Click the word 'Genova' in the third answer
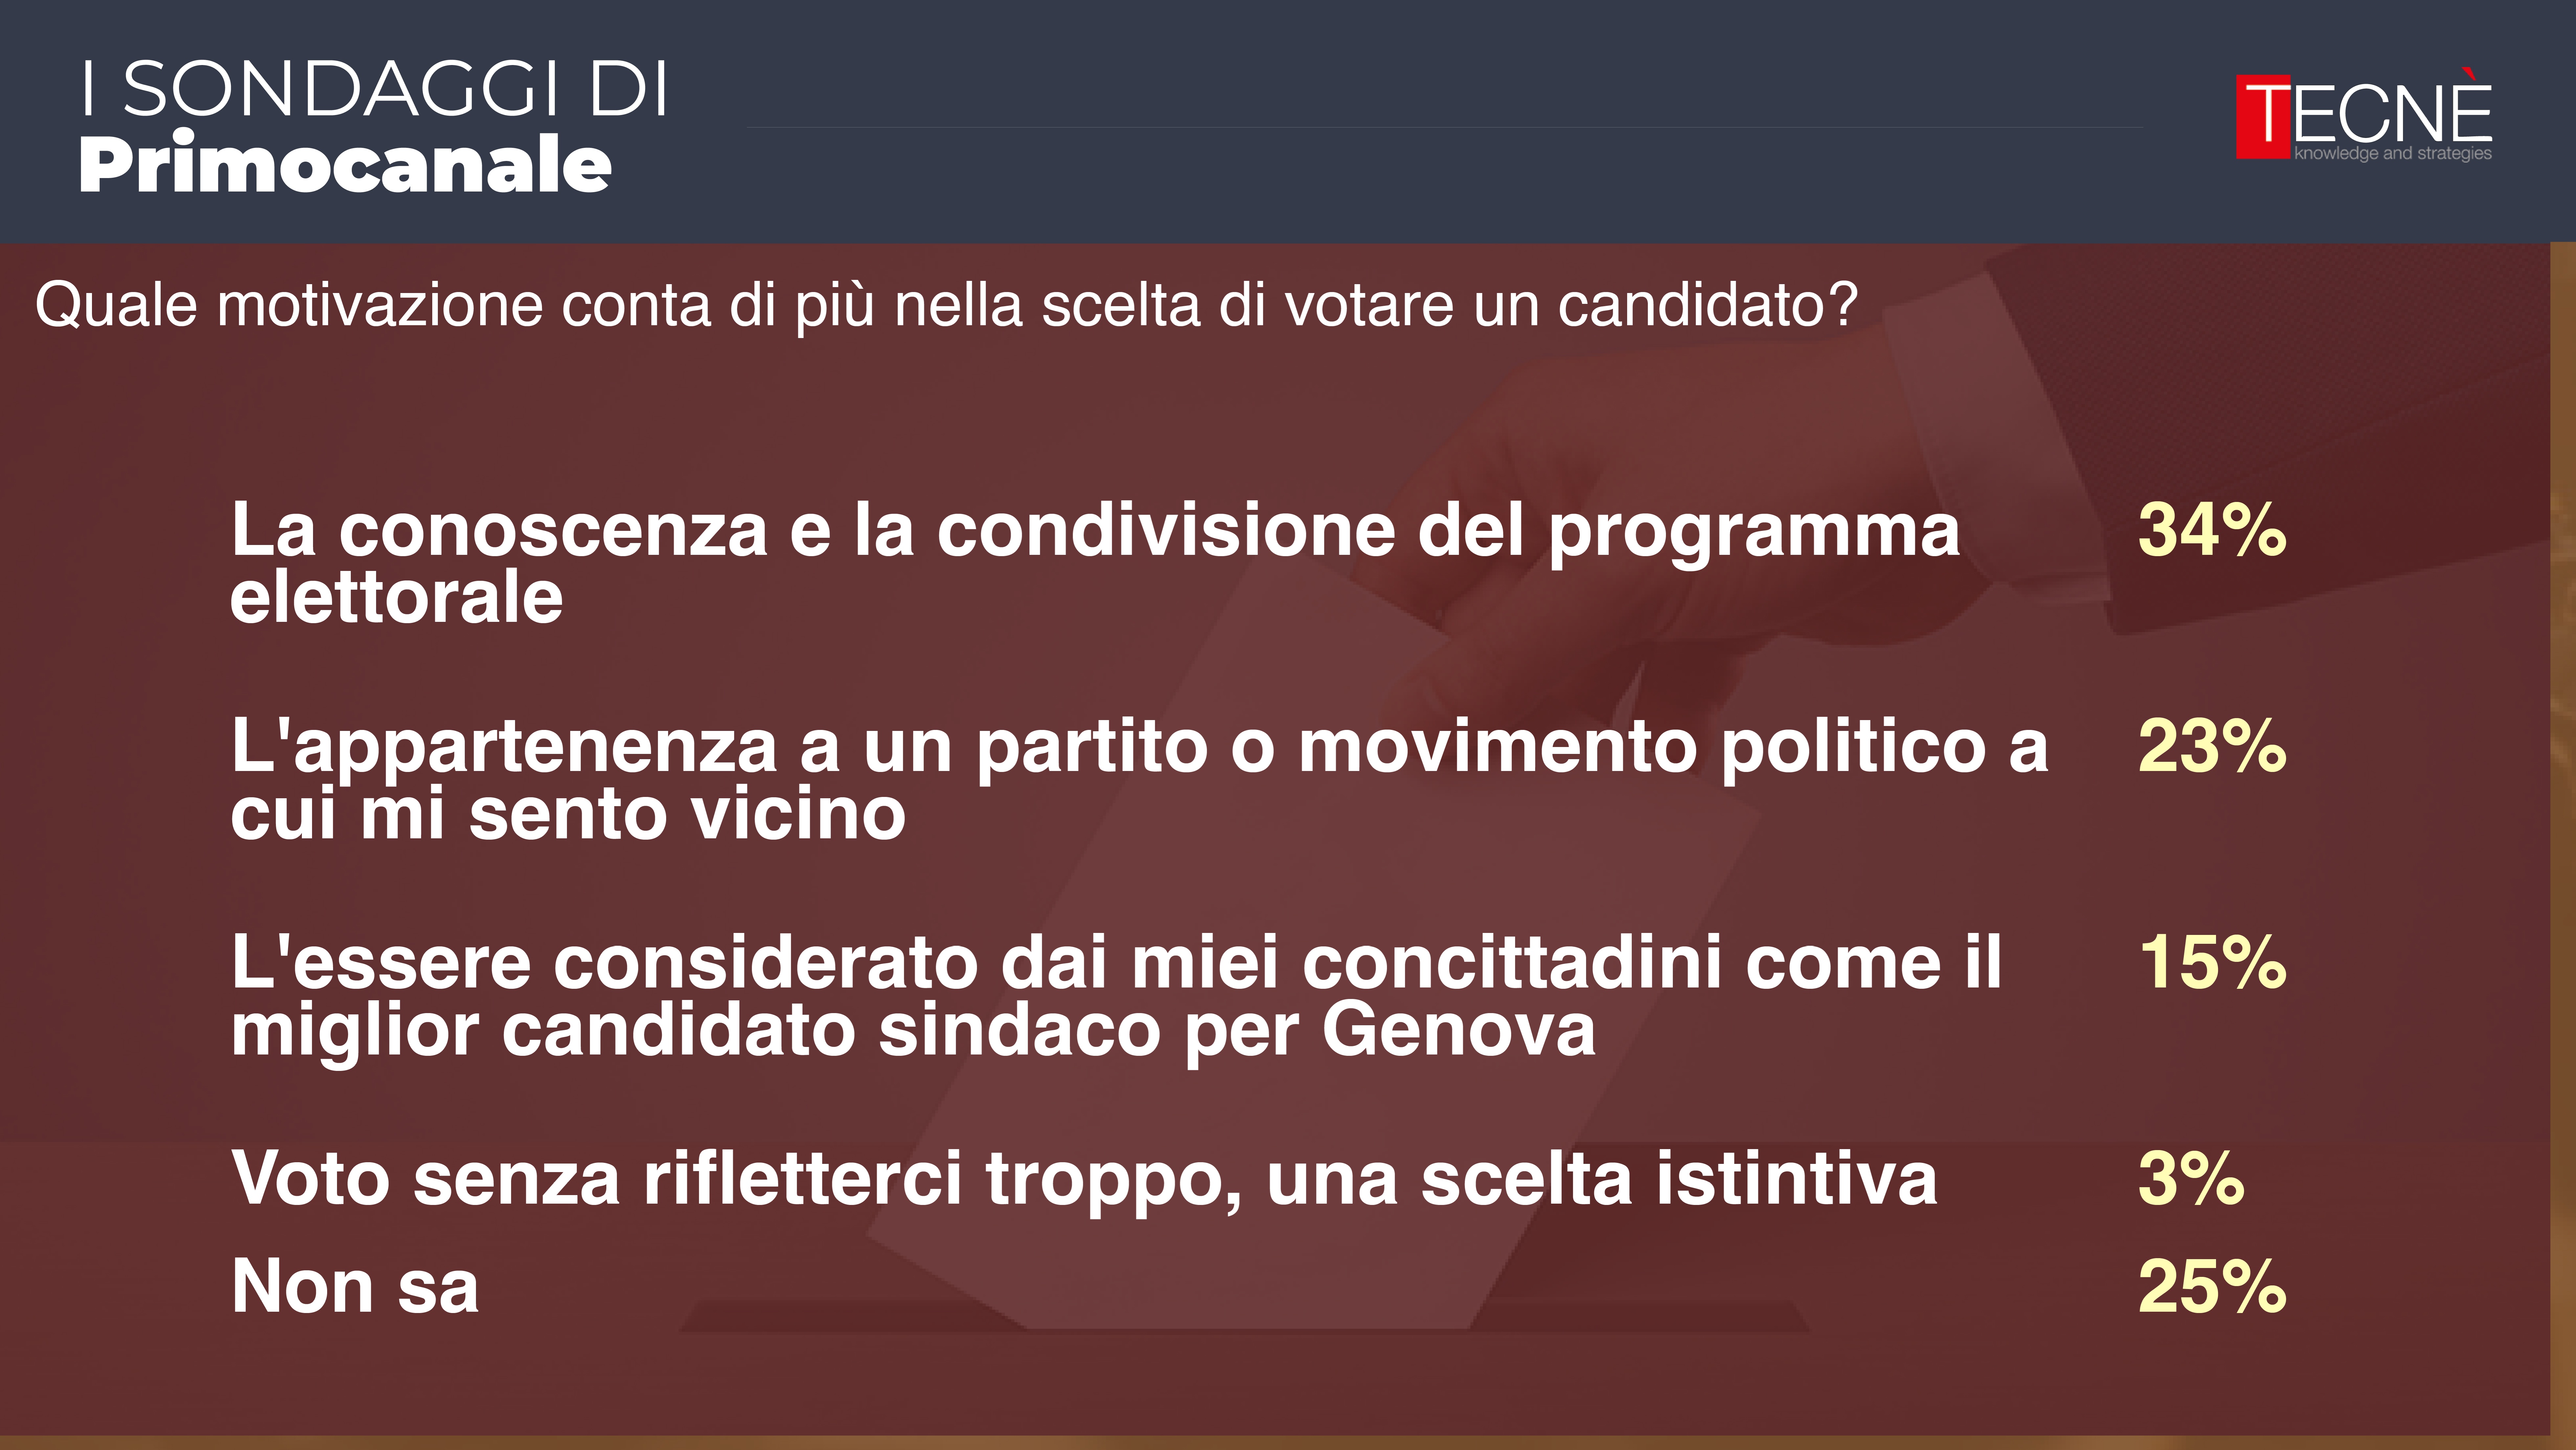Image resolution: width=2576 pixels, height=1450 pixels. (x=1458, y=1030)
